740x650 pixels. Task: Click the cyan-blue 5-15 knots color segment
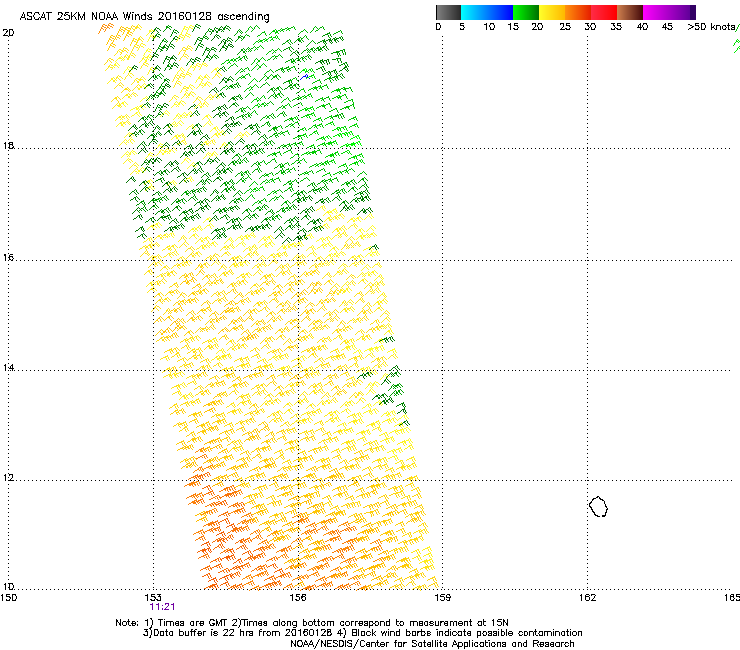pos(487,12)
